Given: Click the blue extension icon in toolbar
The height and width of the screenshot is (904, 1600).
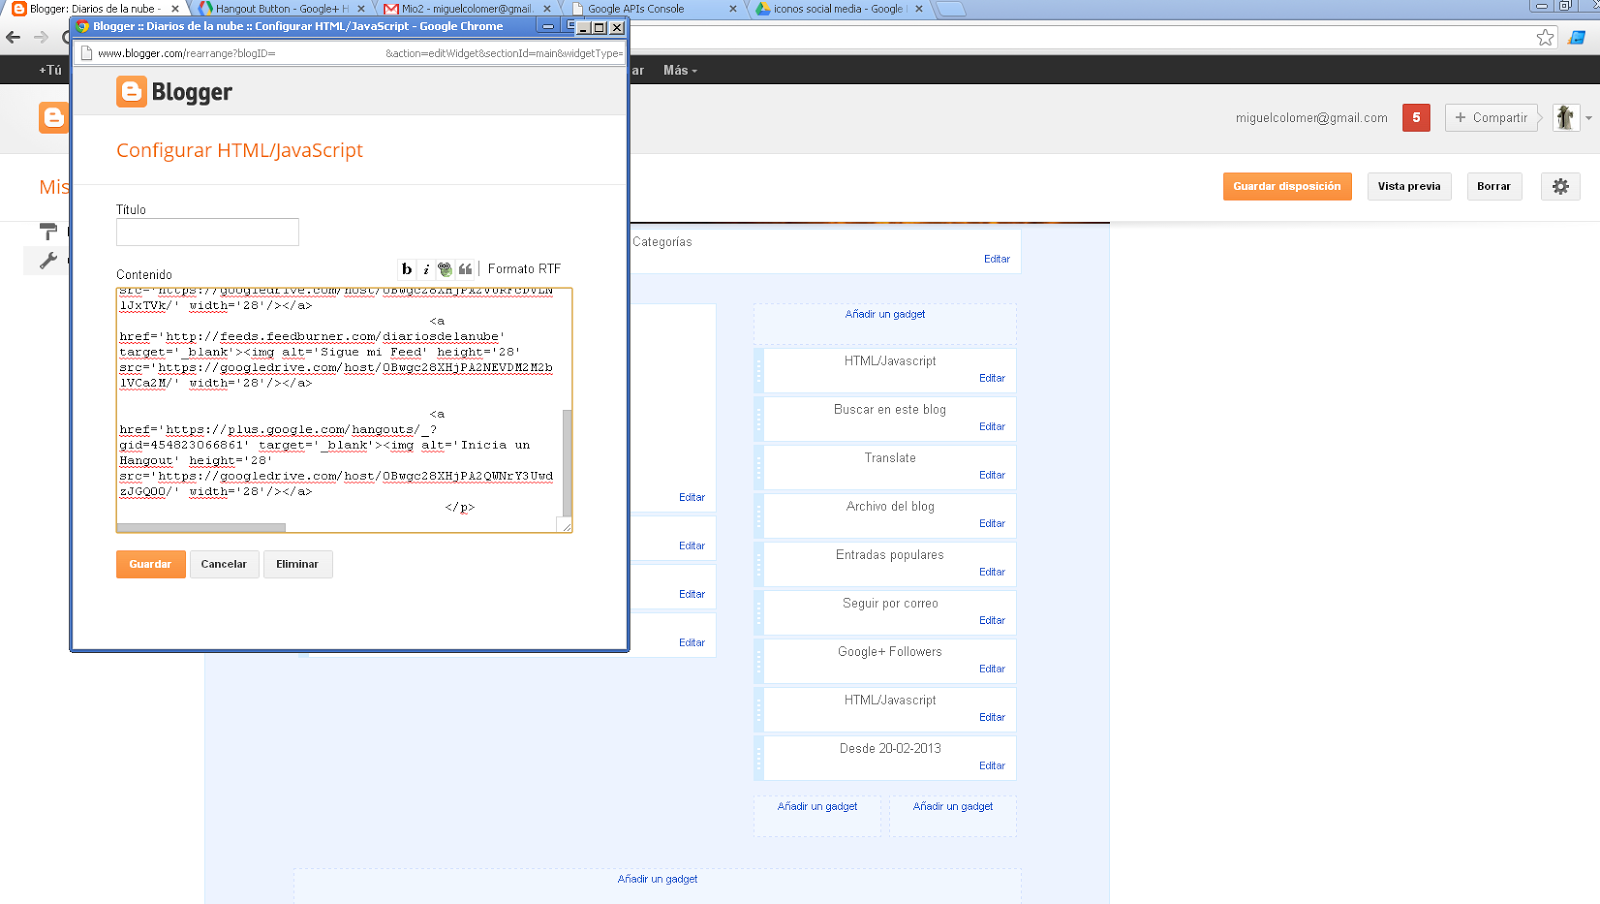Looking at the screenshot, I should (1577, 37).
